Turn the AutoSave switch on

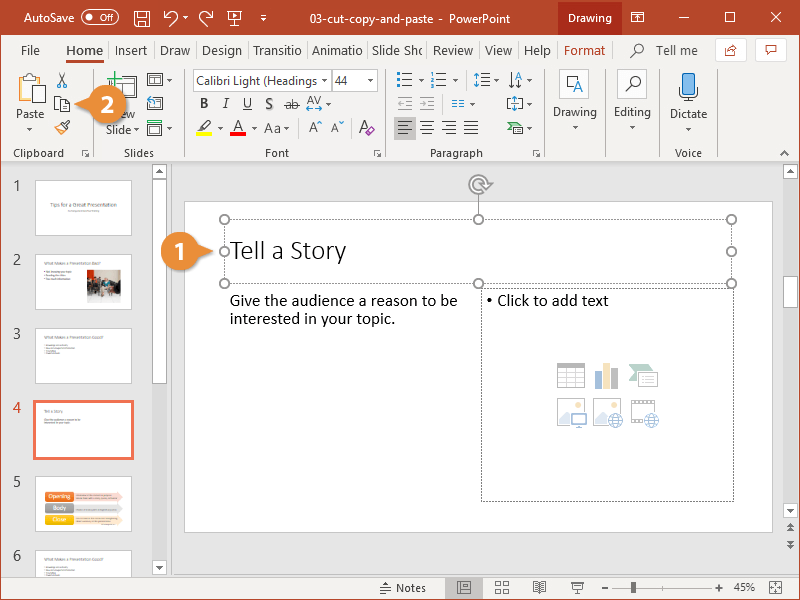click(x=100, y=17)
